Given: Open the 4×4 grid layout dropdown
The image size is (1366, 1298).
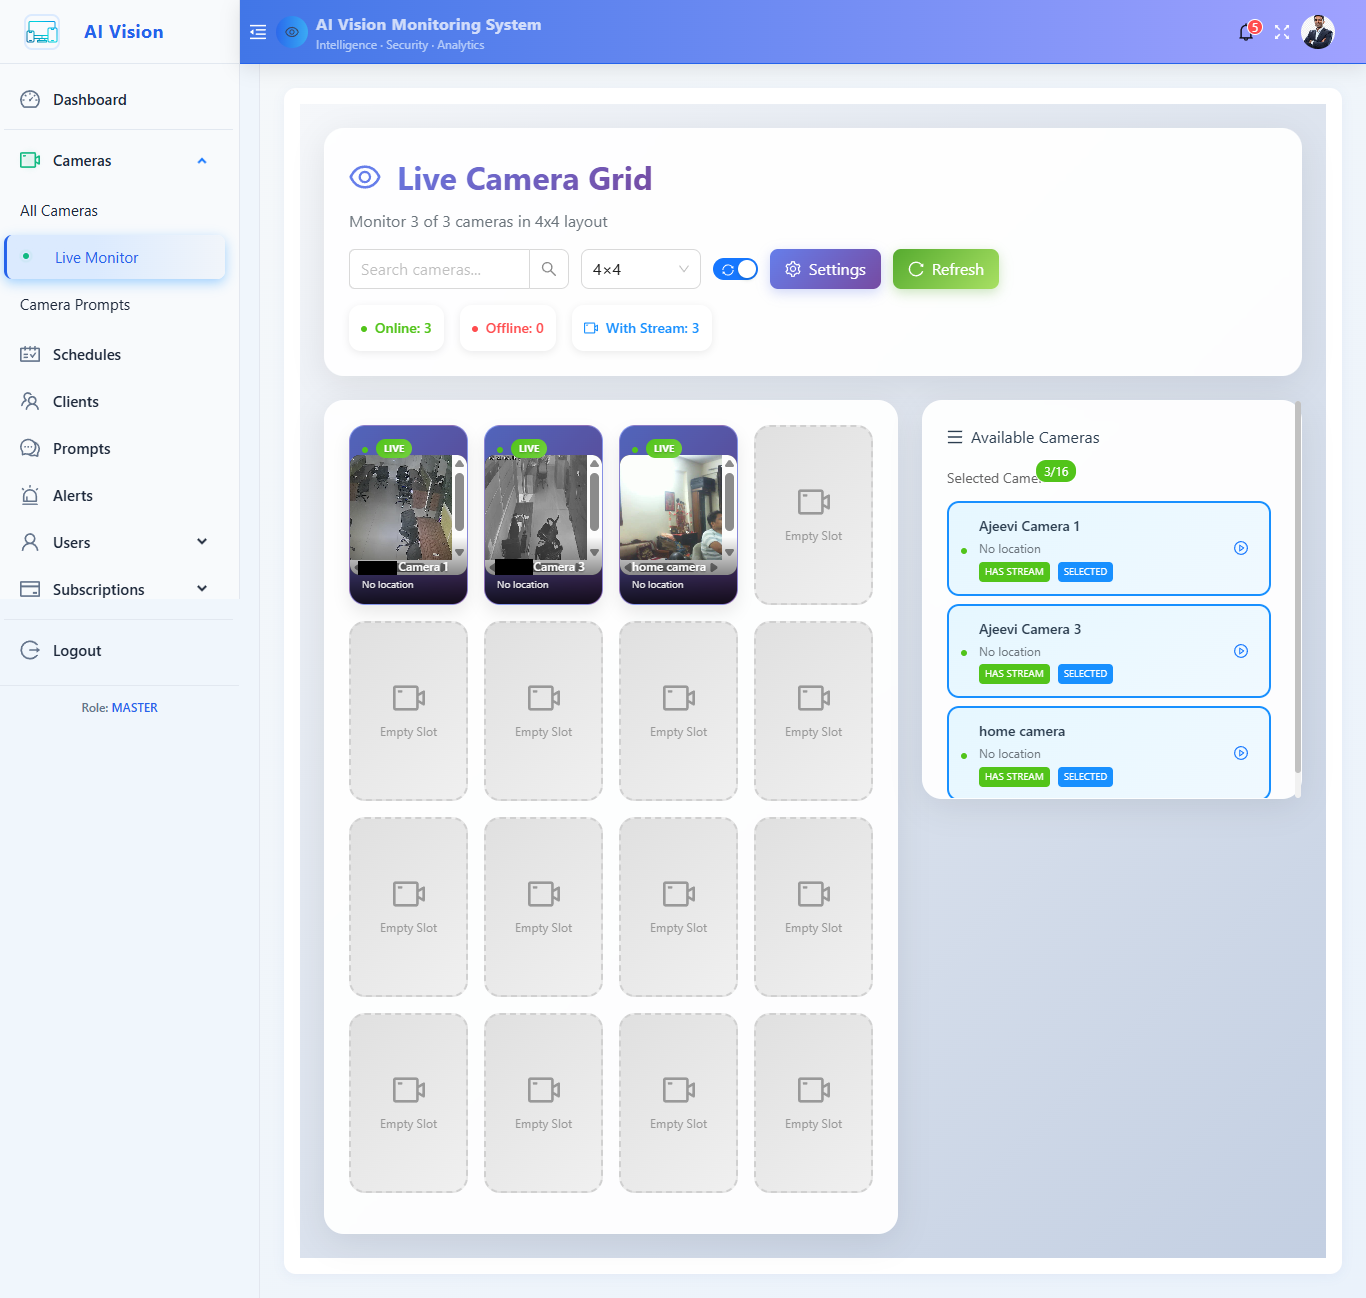Looking at the screenshot, I should pos(640,269).
